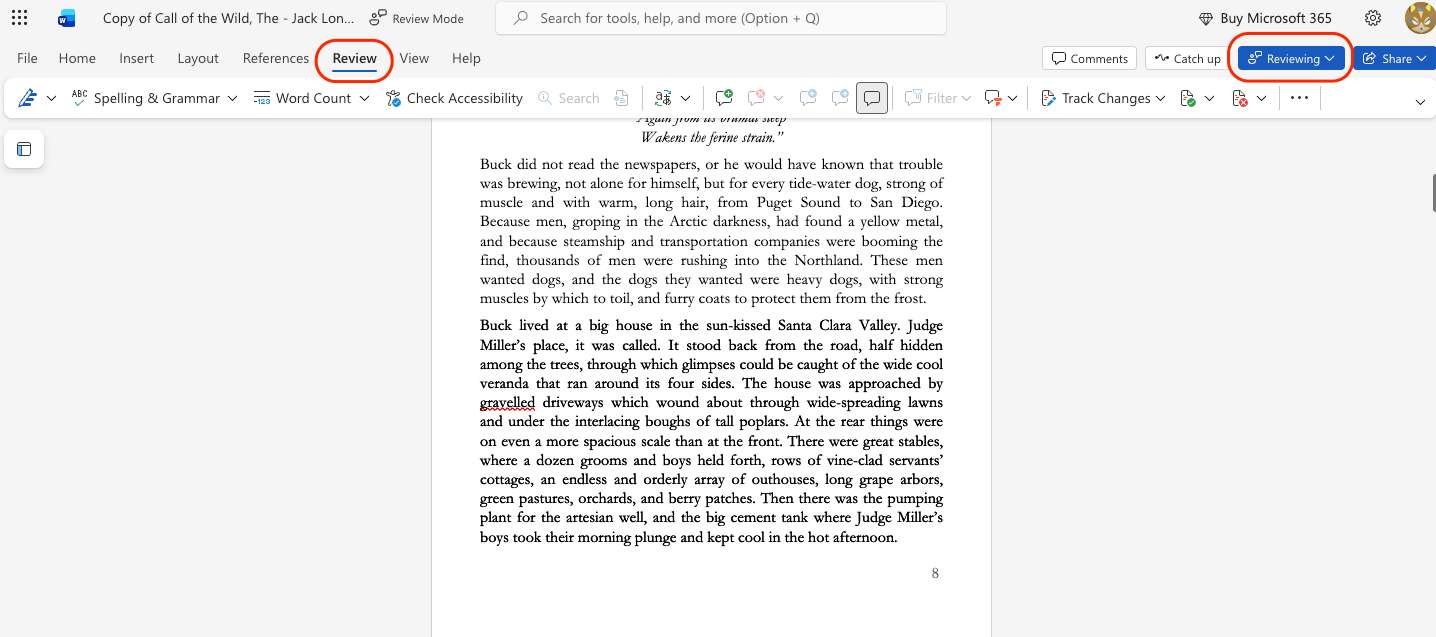Screen dimensions: 1436x637
Task: Click the Review Mode indicator in title bar
Action: pyautogui.click(x=416, y=18)
